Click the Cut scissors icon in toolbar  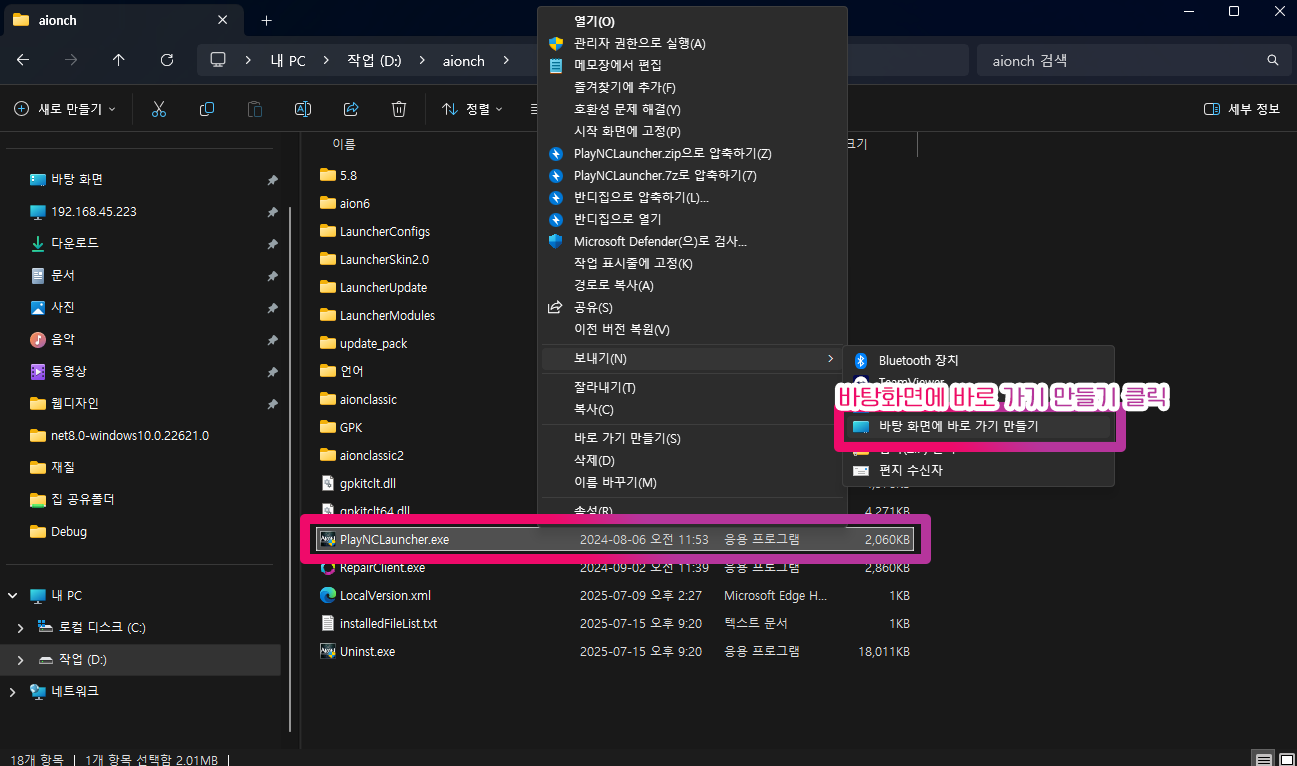158,109
